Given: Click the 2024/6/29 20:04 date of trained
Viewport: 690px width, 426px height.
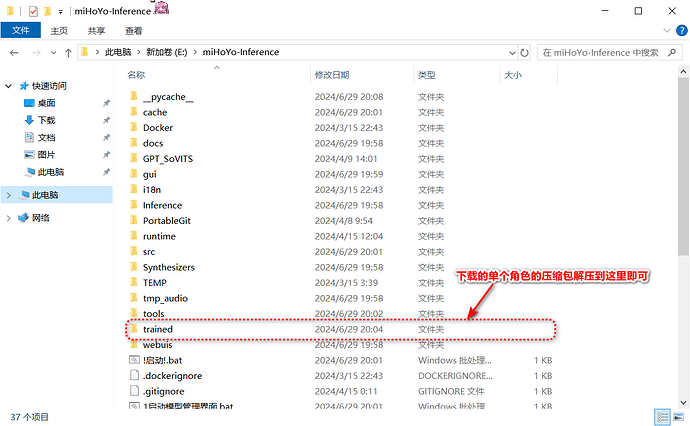Looking at the screenshot, I should point(349,329).
